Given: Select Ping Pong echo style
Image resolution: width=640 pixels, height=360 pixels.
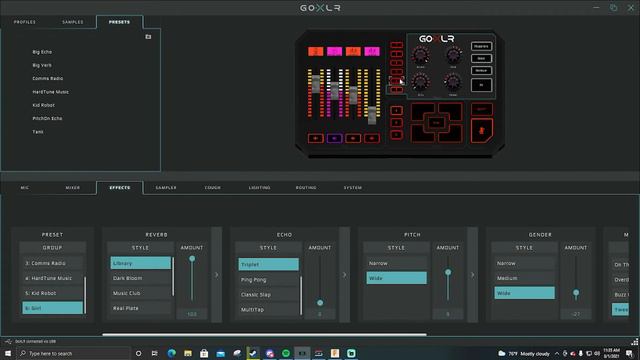Looking at the screenshot, I should [268, 280].
